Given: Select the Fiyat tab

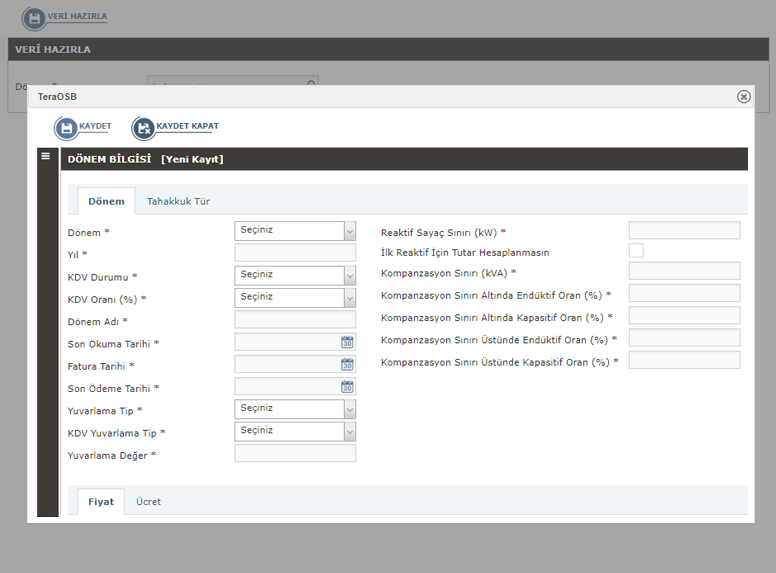Looking at the screenshot, I should pyautogui.click(x=101, y=502).
